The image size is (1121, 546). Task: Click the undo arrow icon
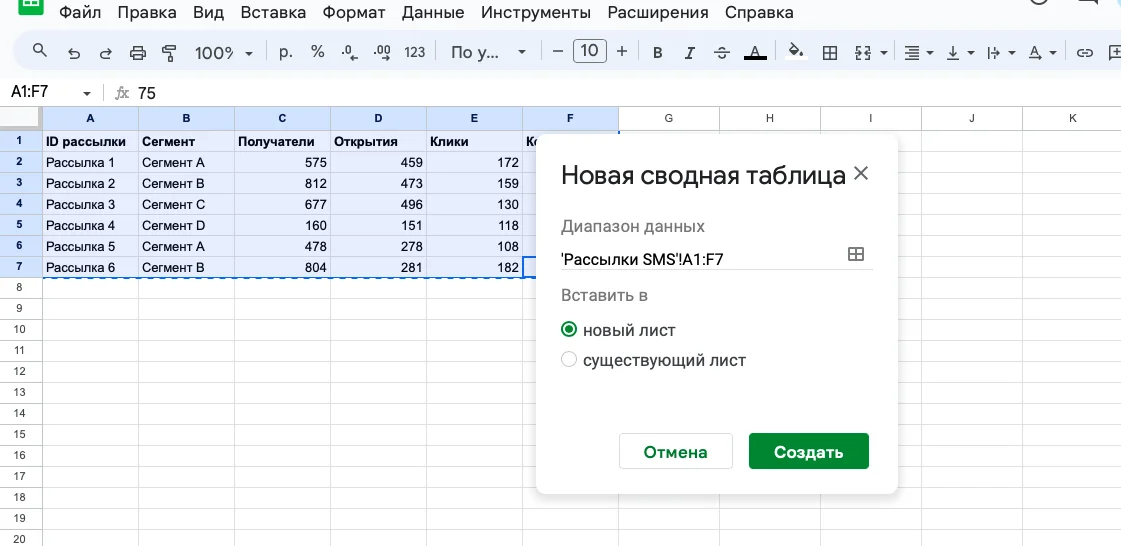[73, 52]
